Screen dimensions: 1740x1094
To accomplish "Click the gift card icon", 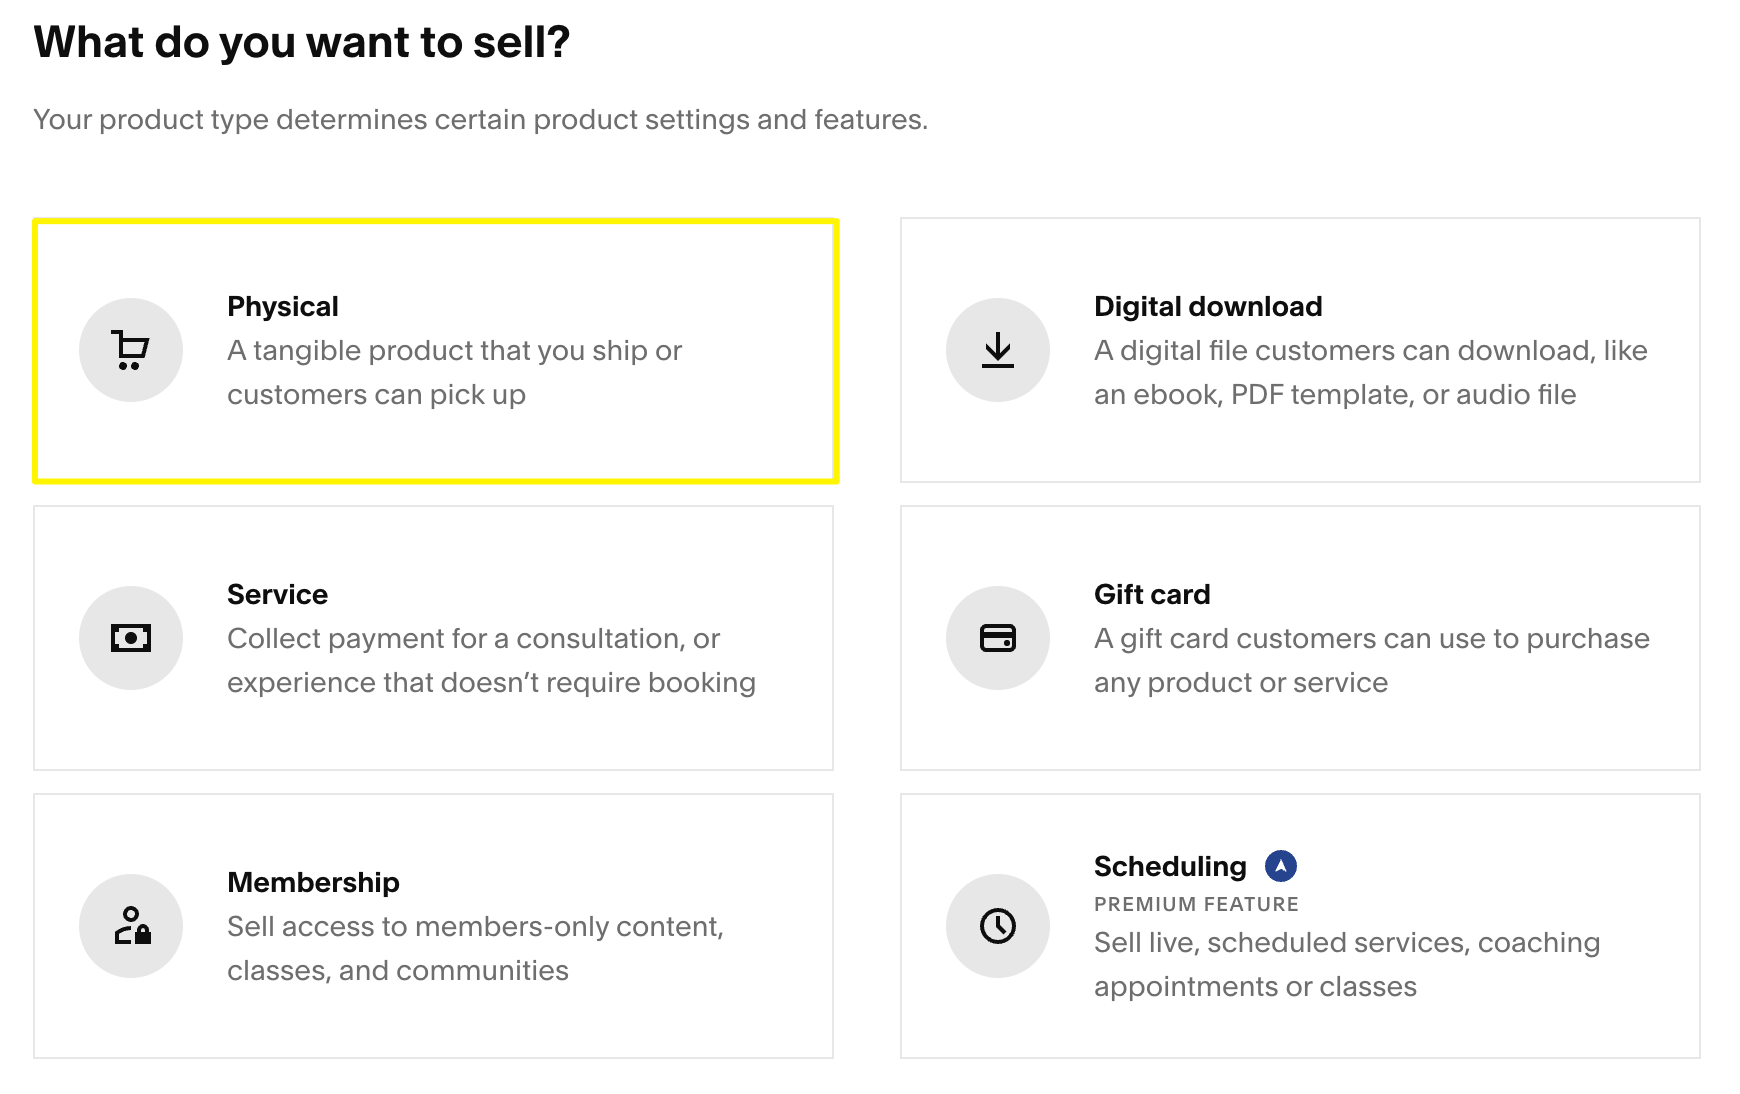I will [997, 638].
